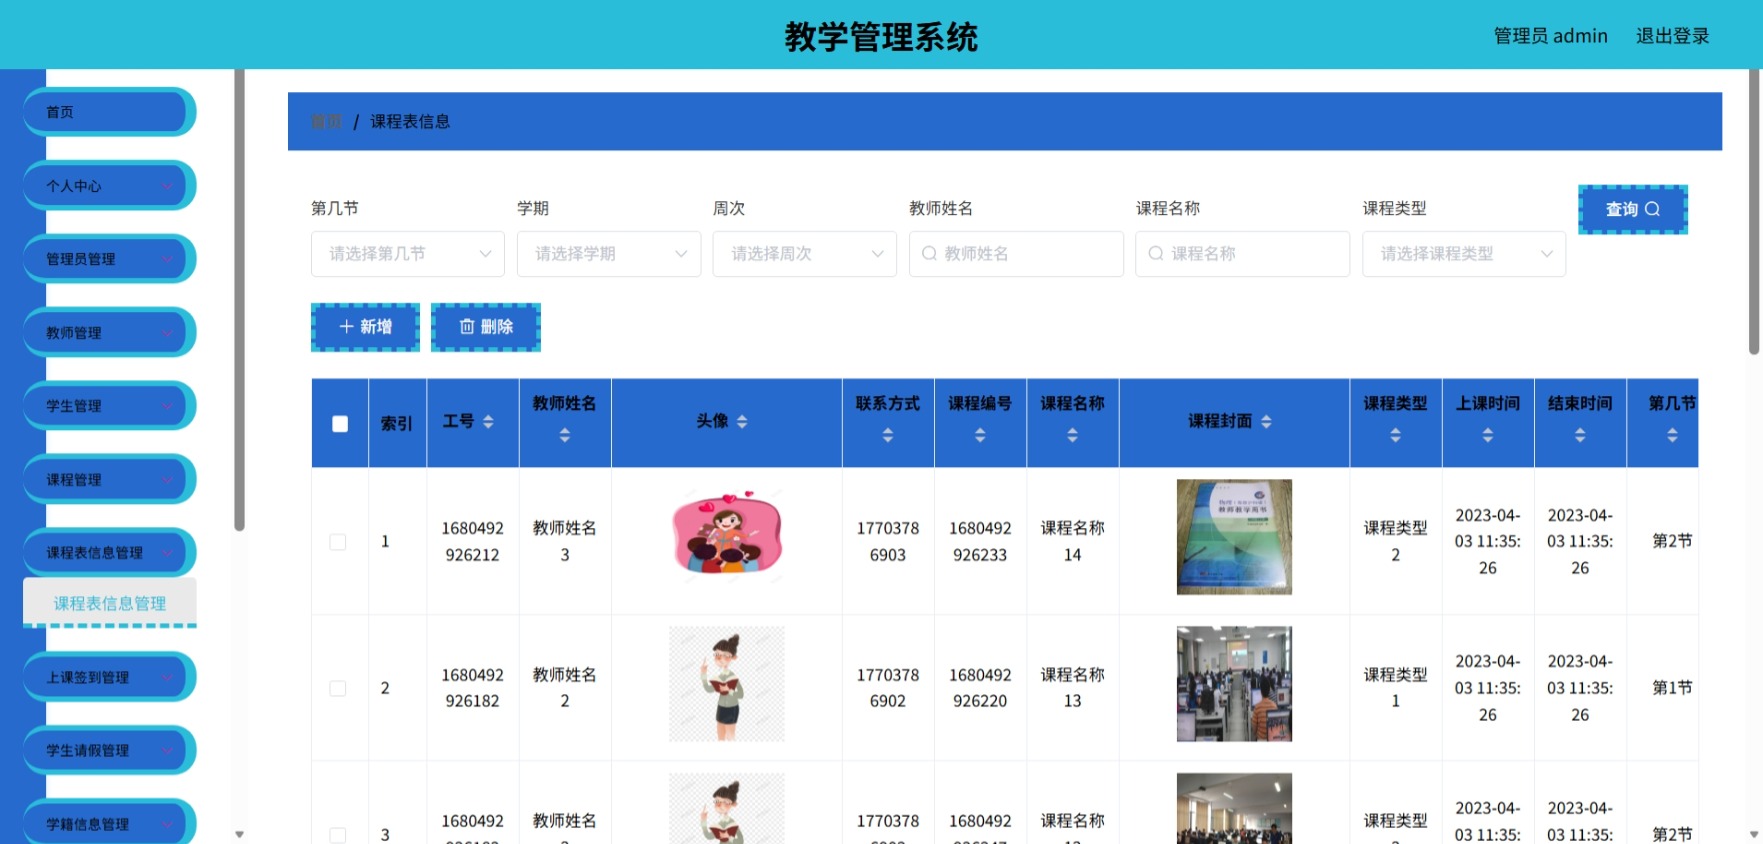Expand the 上课签到管理 sidebar menu
This screenshot has width=1763, height=844.
pyautogui.click(x=109, y=677)
